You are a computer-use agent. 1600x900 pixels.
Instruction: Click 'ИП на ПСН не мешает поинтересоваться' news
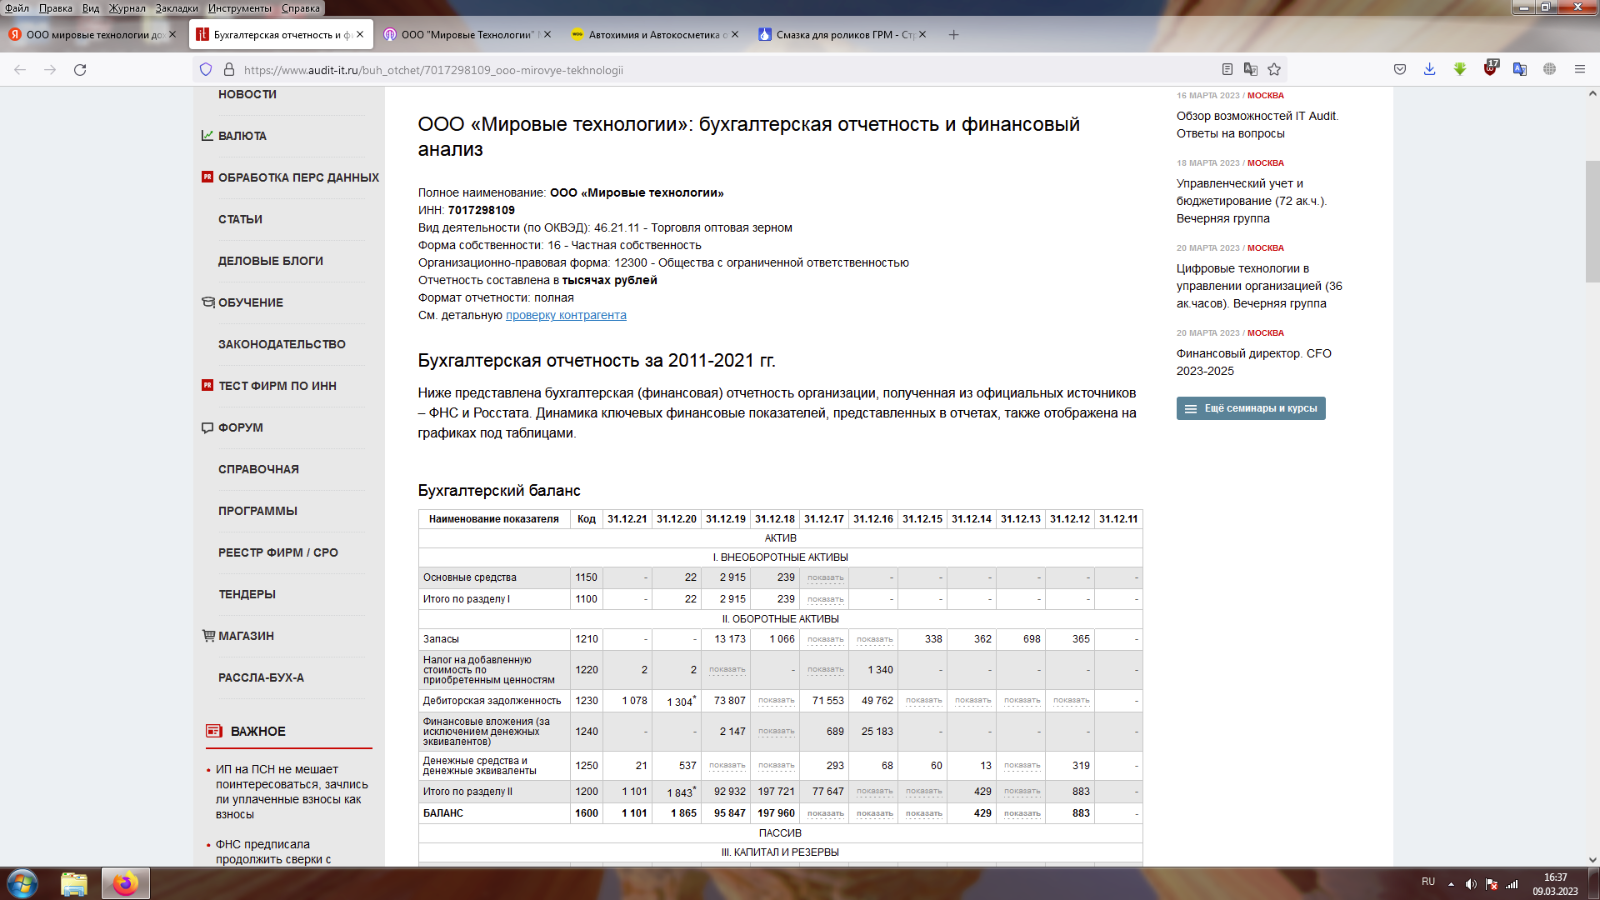pyautogui.click(x=291, y=792)
